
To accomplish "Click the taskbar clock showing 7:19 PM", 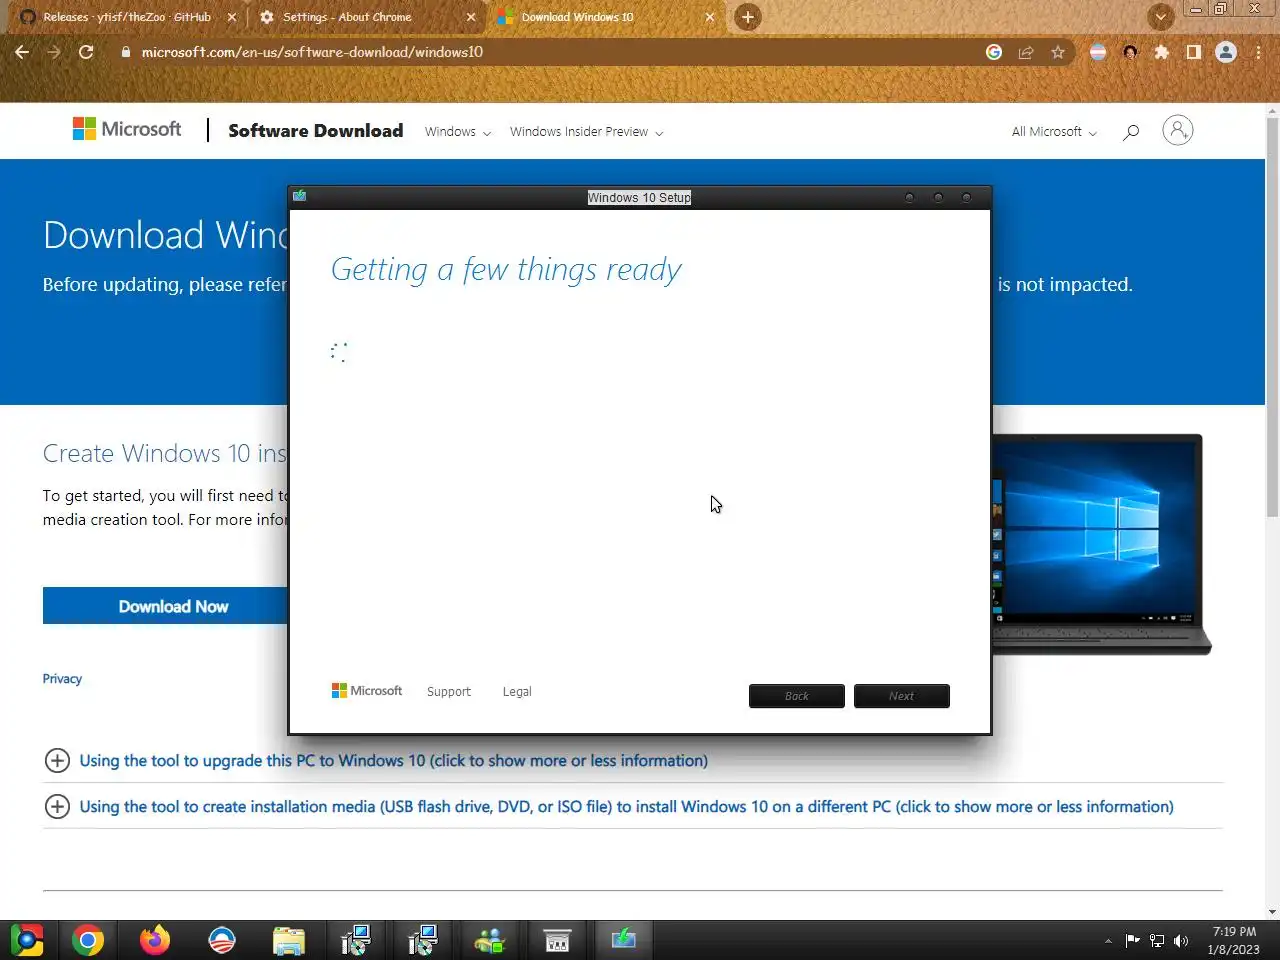I will point(1233,941).
